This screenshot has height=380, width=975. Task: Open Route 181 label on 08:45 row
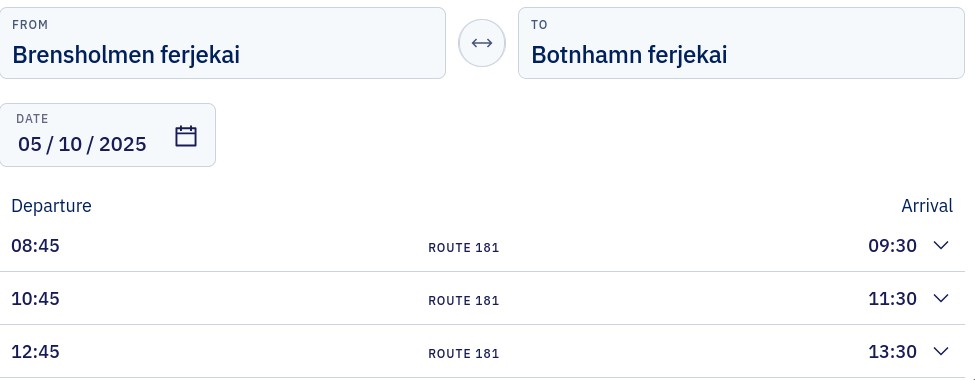click(x=464, y=248)
